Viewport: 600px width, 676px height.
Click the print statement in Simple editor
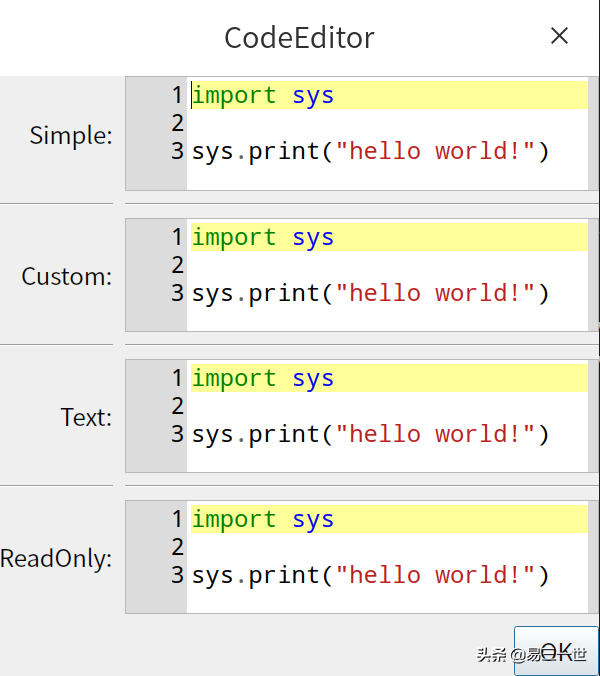[370, 152]
